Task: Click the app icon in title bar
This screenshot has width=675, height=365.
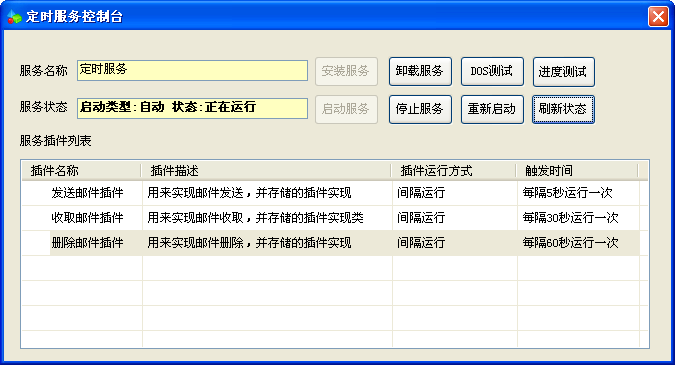Action: coord(14,17)
